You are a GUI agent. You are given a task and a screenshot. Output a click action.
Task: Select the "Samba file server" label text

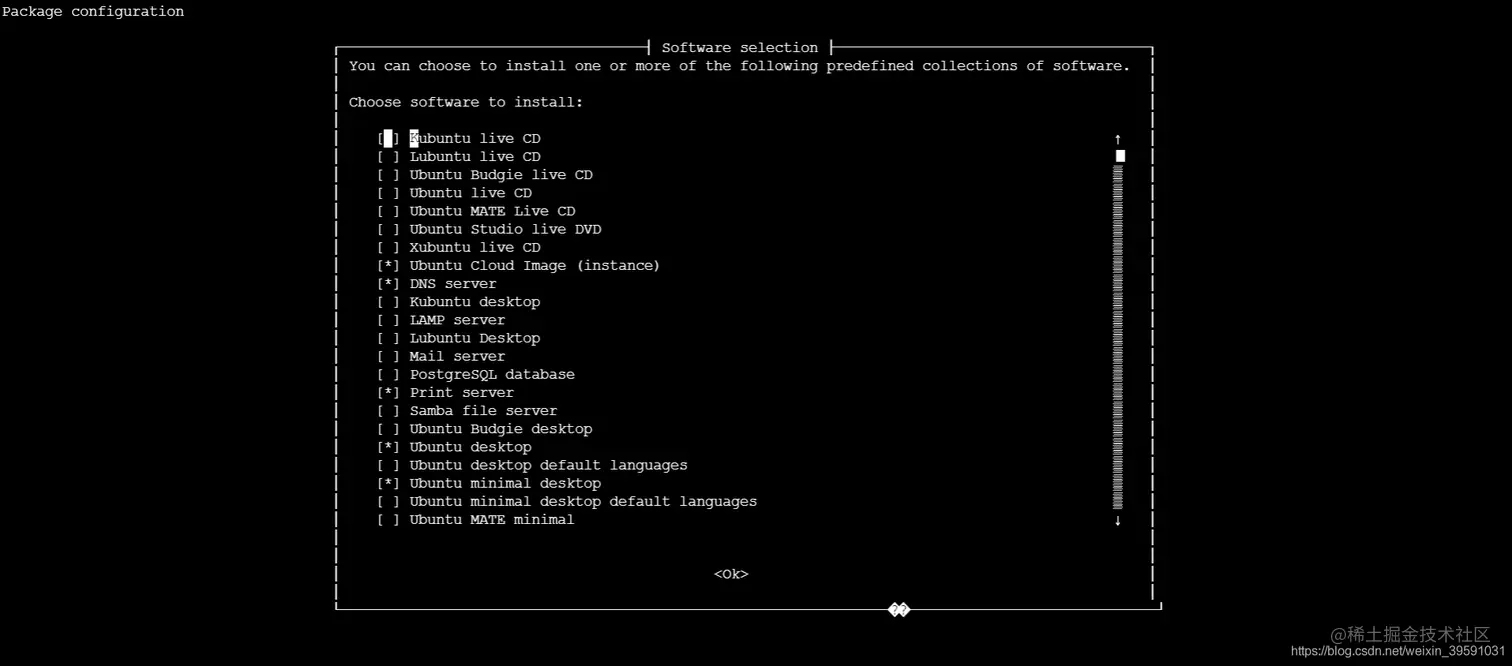tap(484, 411)
